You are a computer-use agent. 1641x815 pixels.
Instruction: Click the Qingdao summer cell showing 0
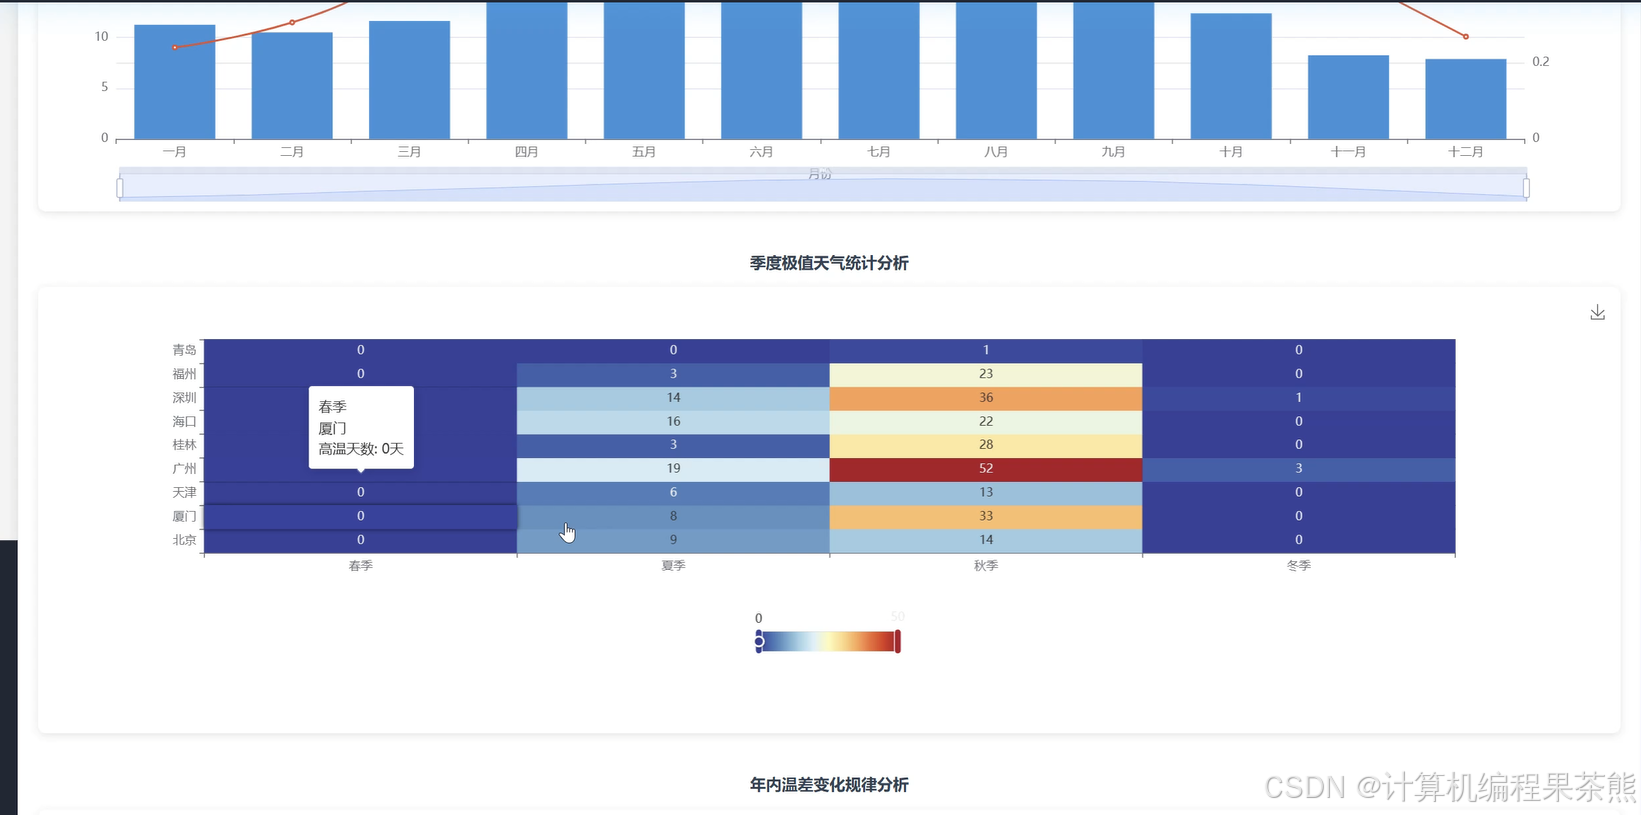[673, 350]
